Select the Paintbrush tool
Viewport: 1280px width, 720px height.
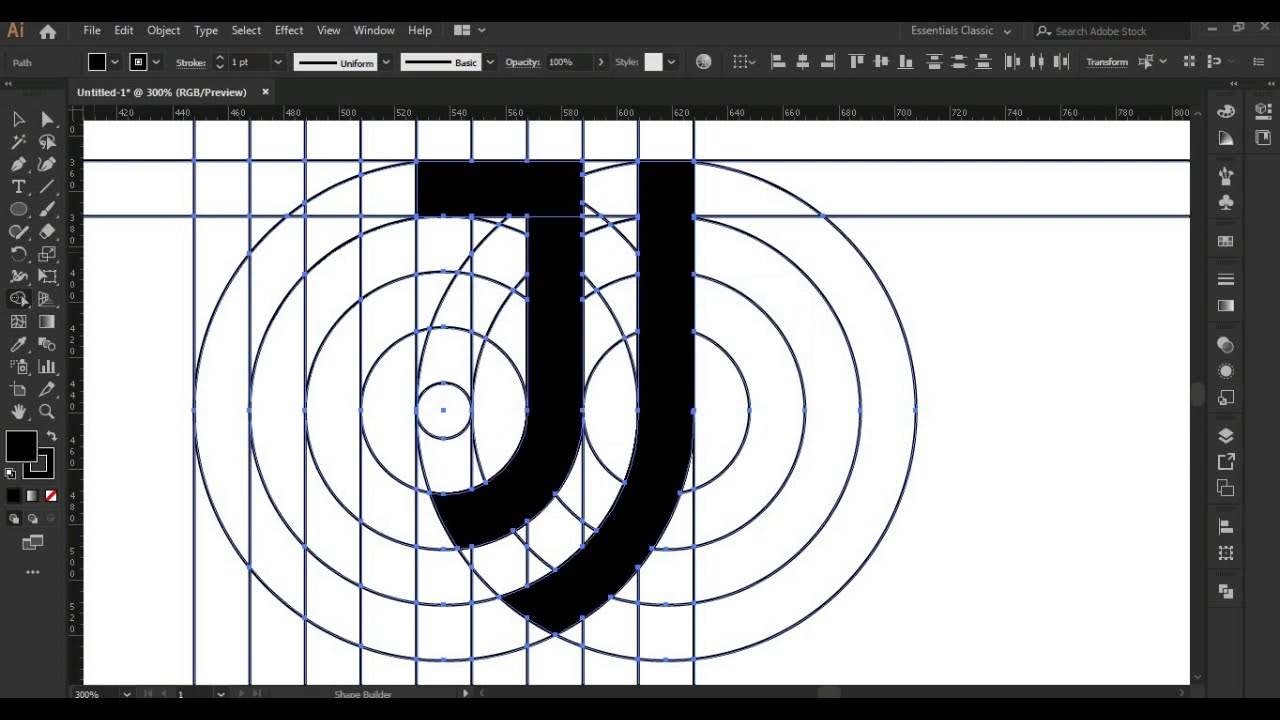click(47, 209)
